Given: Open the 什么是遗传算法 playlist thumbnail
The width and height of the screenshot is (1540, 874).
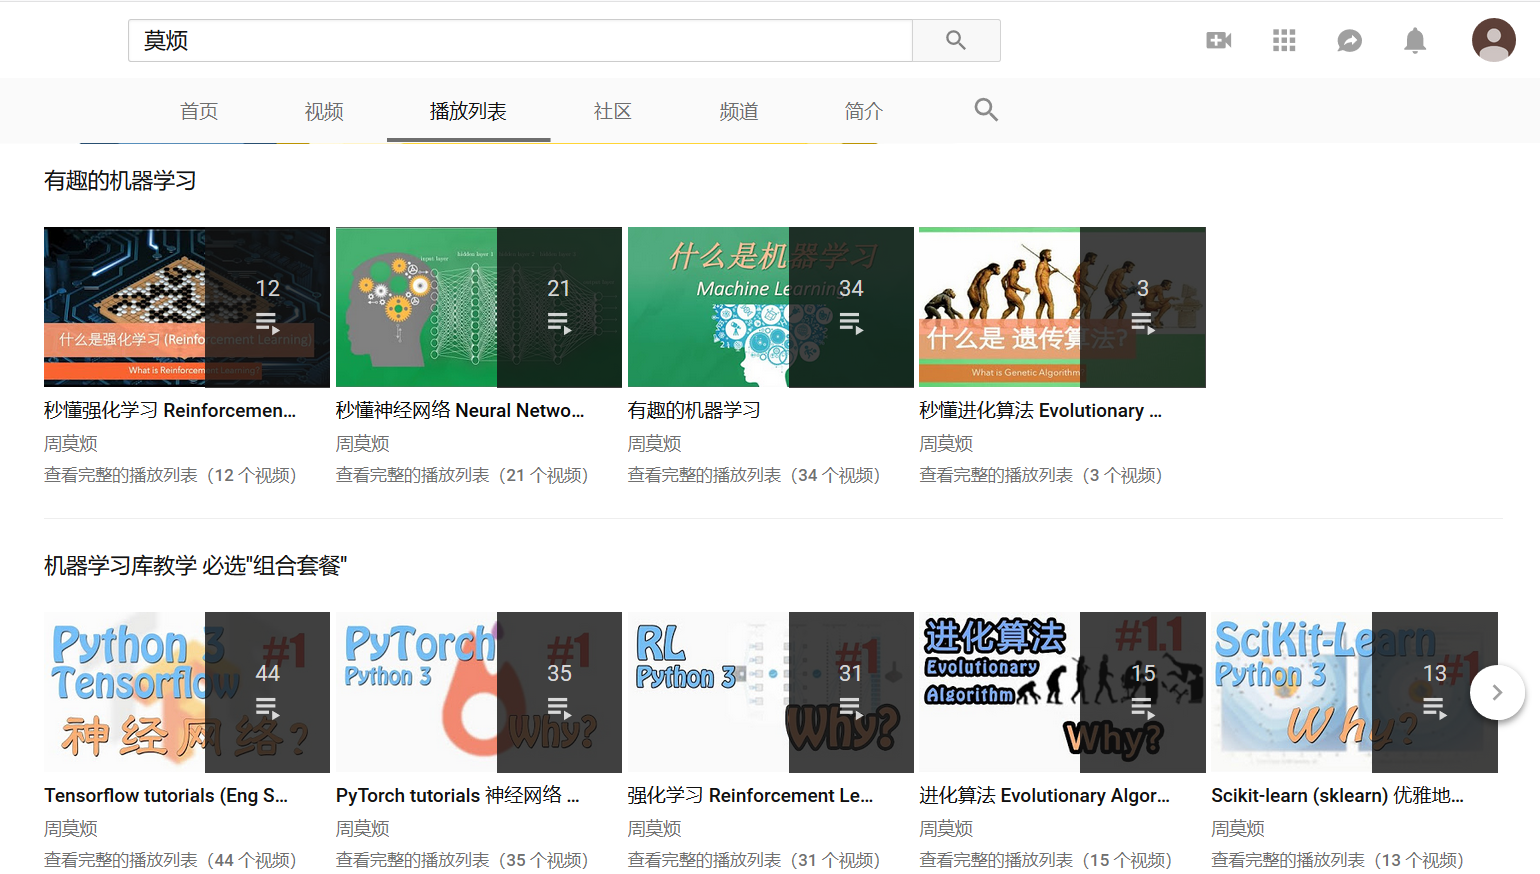Looking at the screenshot, I should click(1063, 307).
